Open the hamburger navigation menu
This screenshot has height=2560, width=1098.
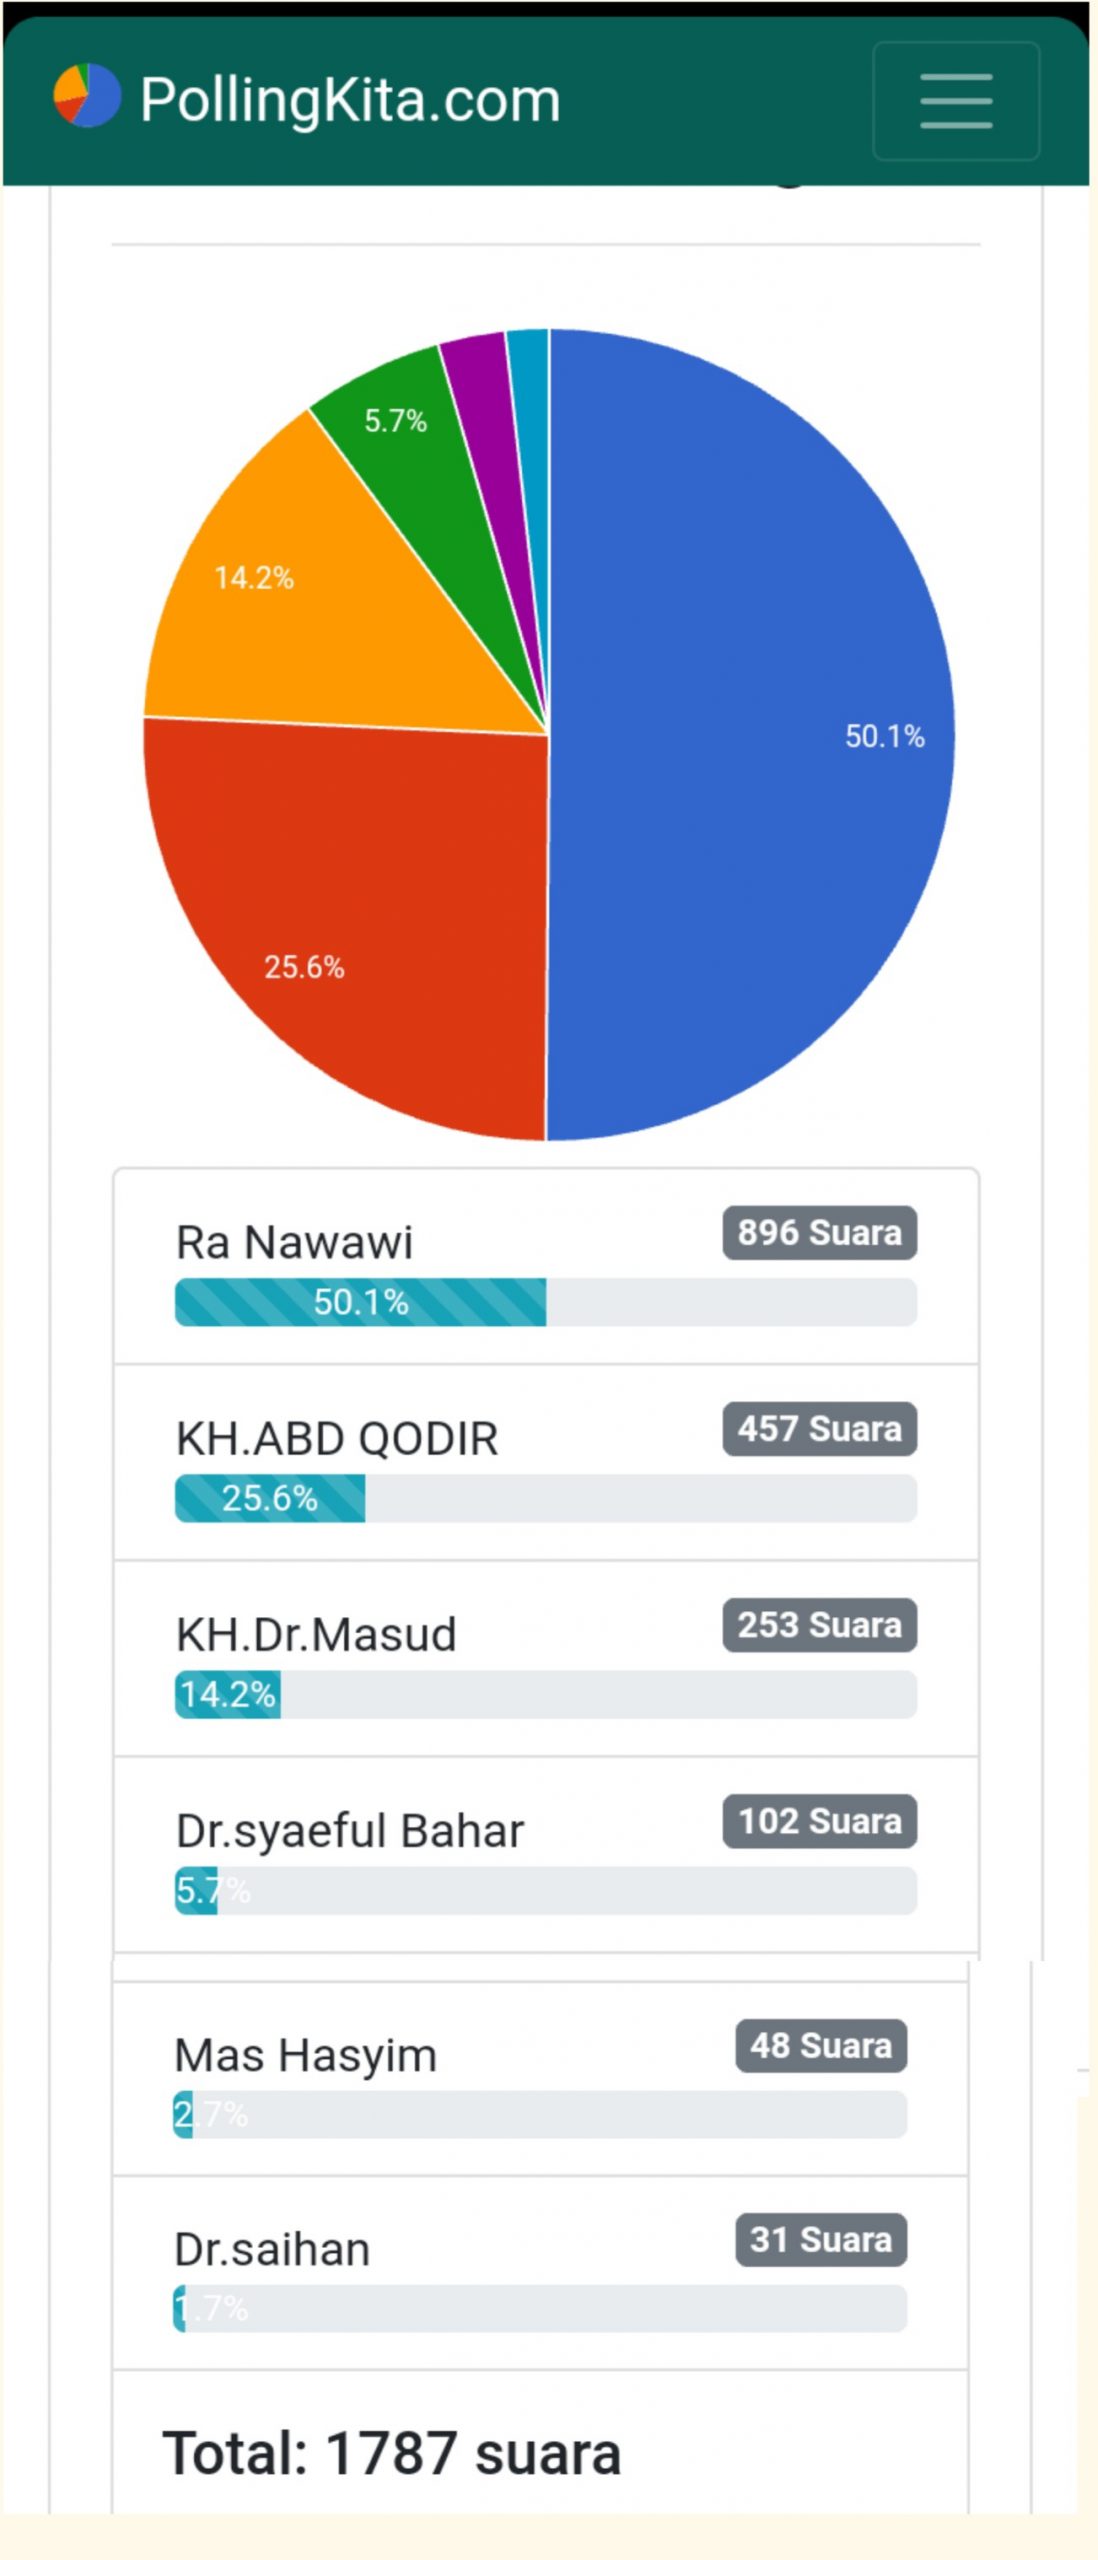(955, 101)
